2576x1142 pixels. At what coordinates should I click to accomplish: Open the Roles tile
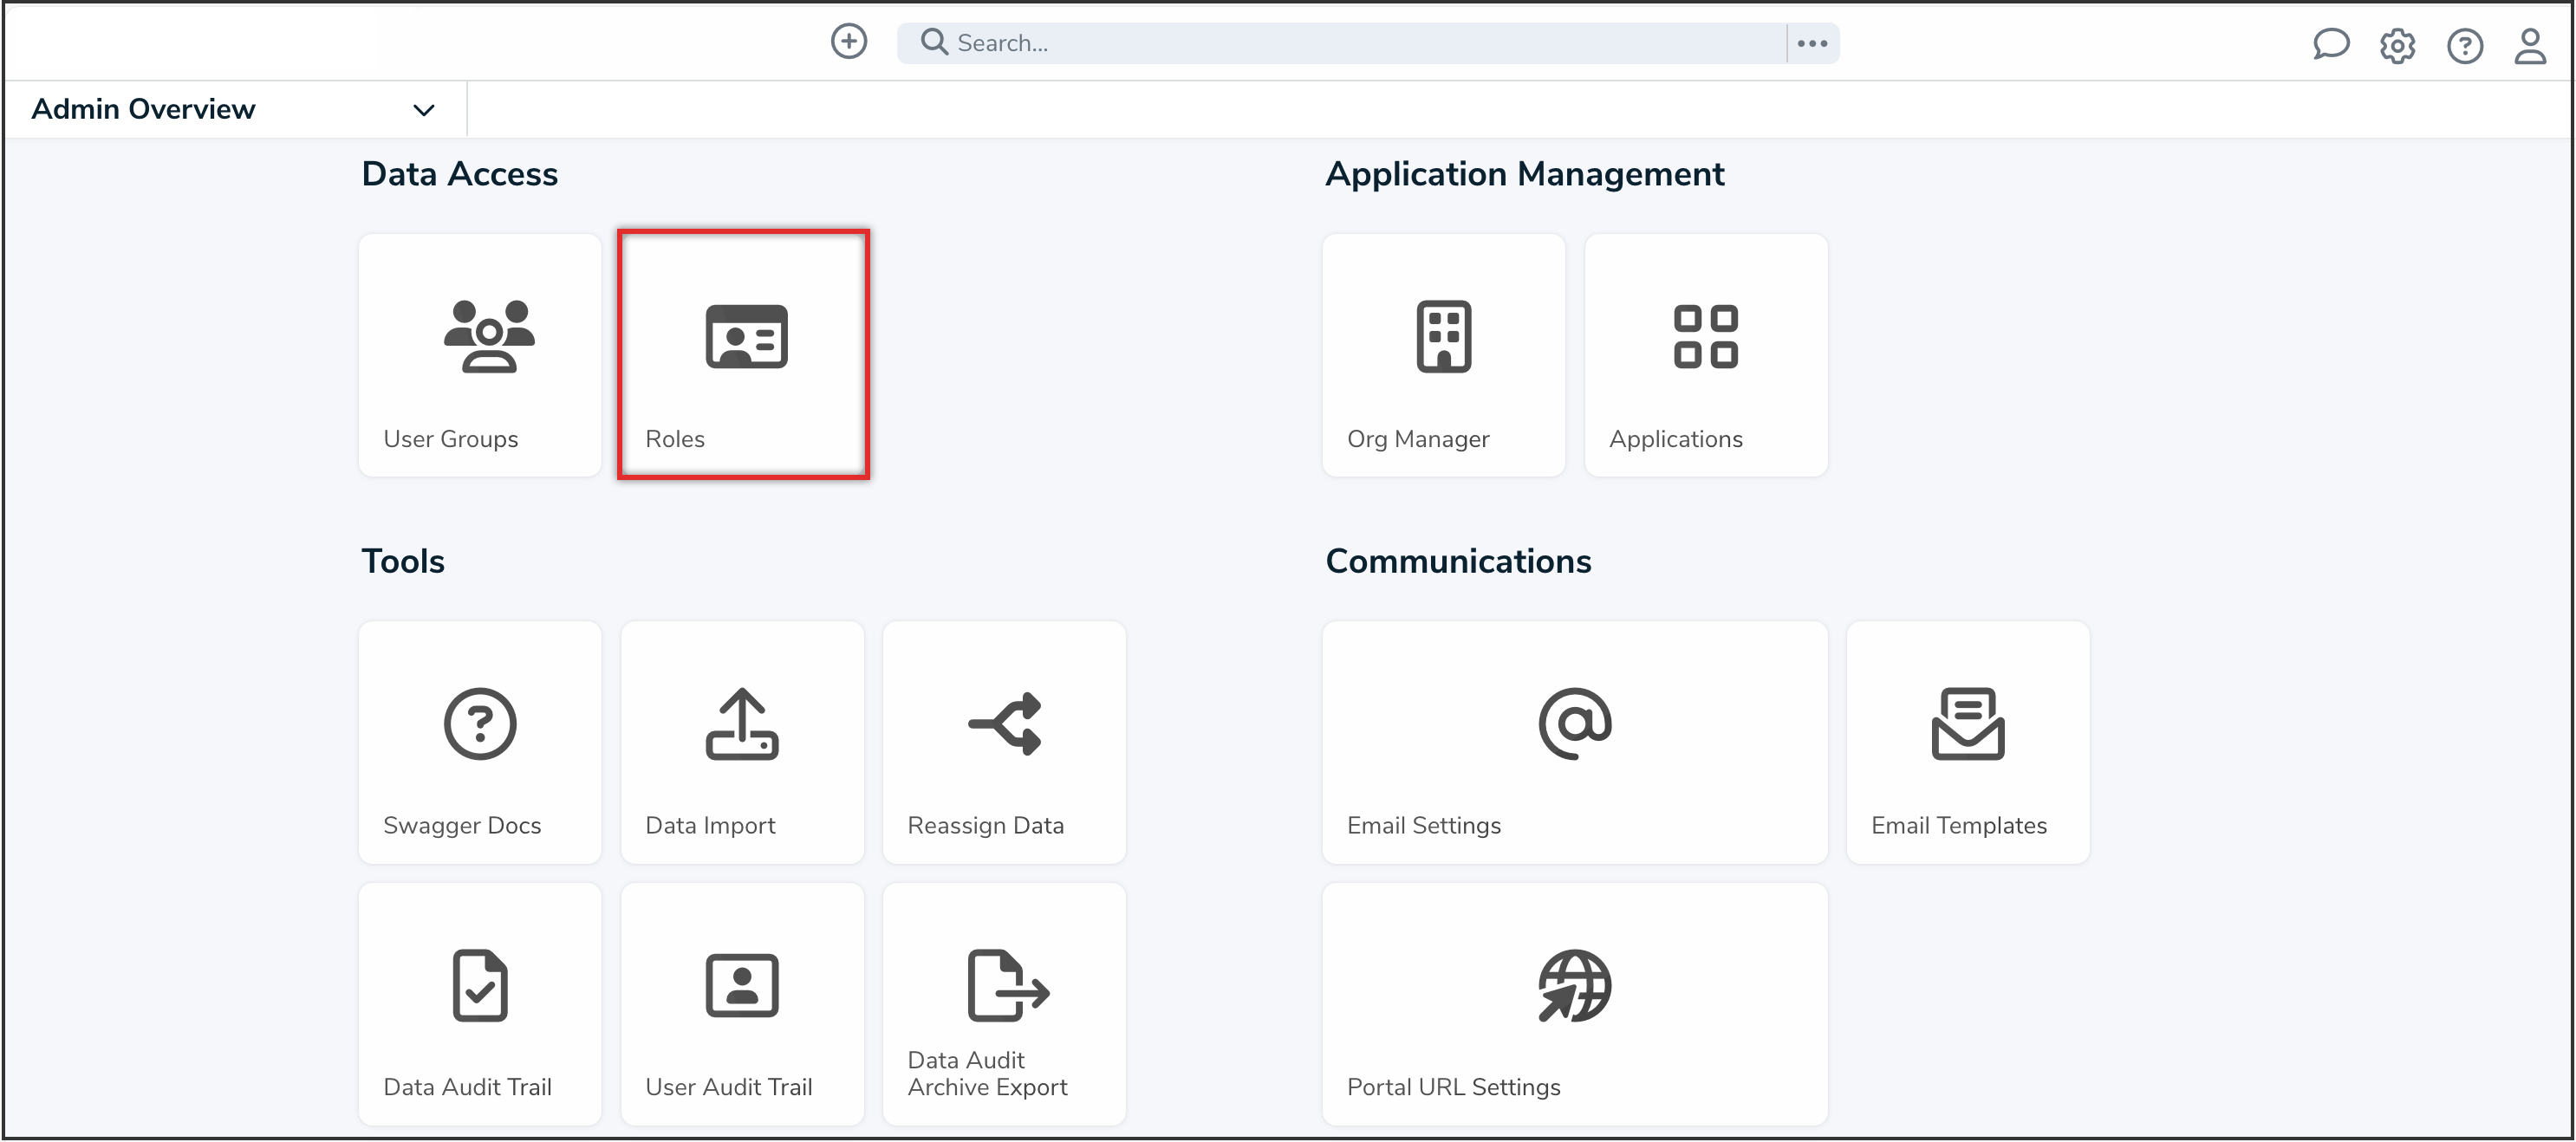[743, 355]
